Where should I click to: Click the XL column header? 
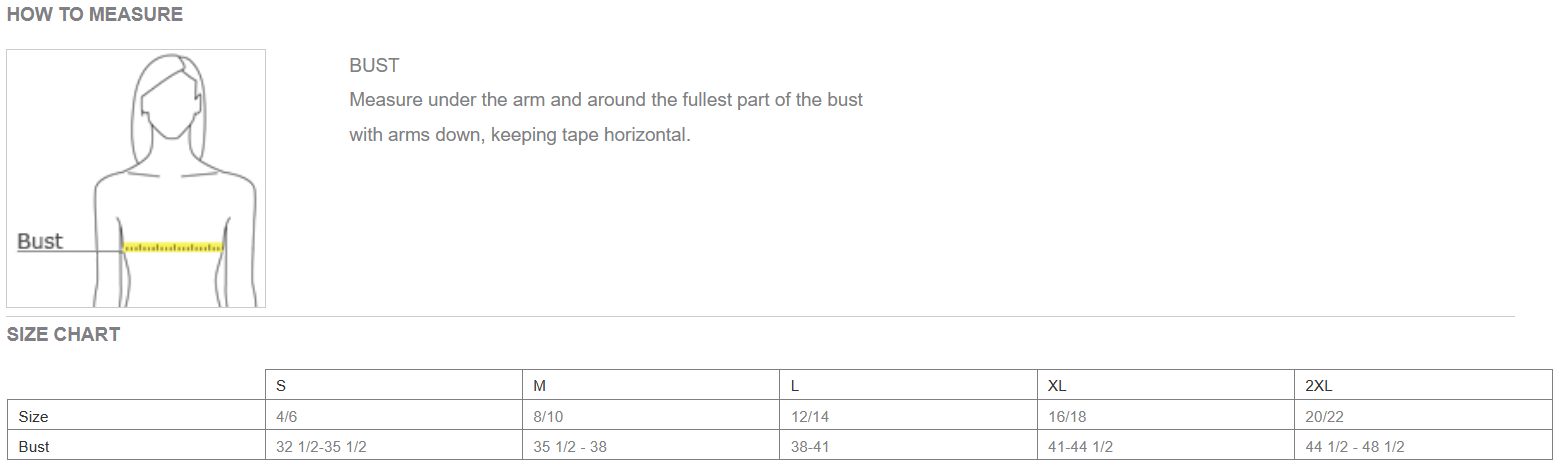1056,386
